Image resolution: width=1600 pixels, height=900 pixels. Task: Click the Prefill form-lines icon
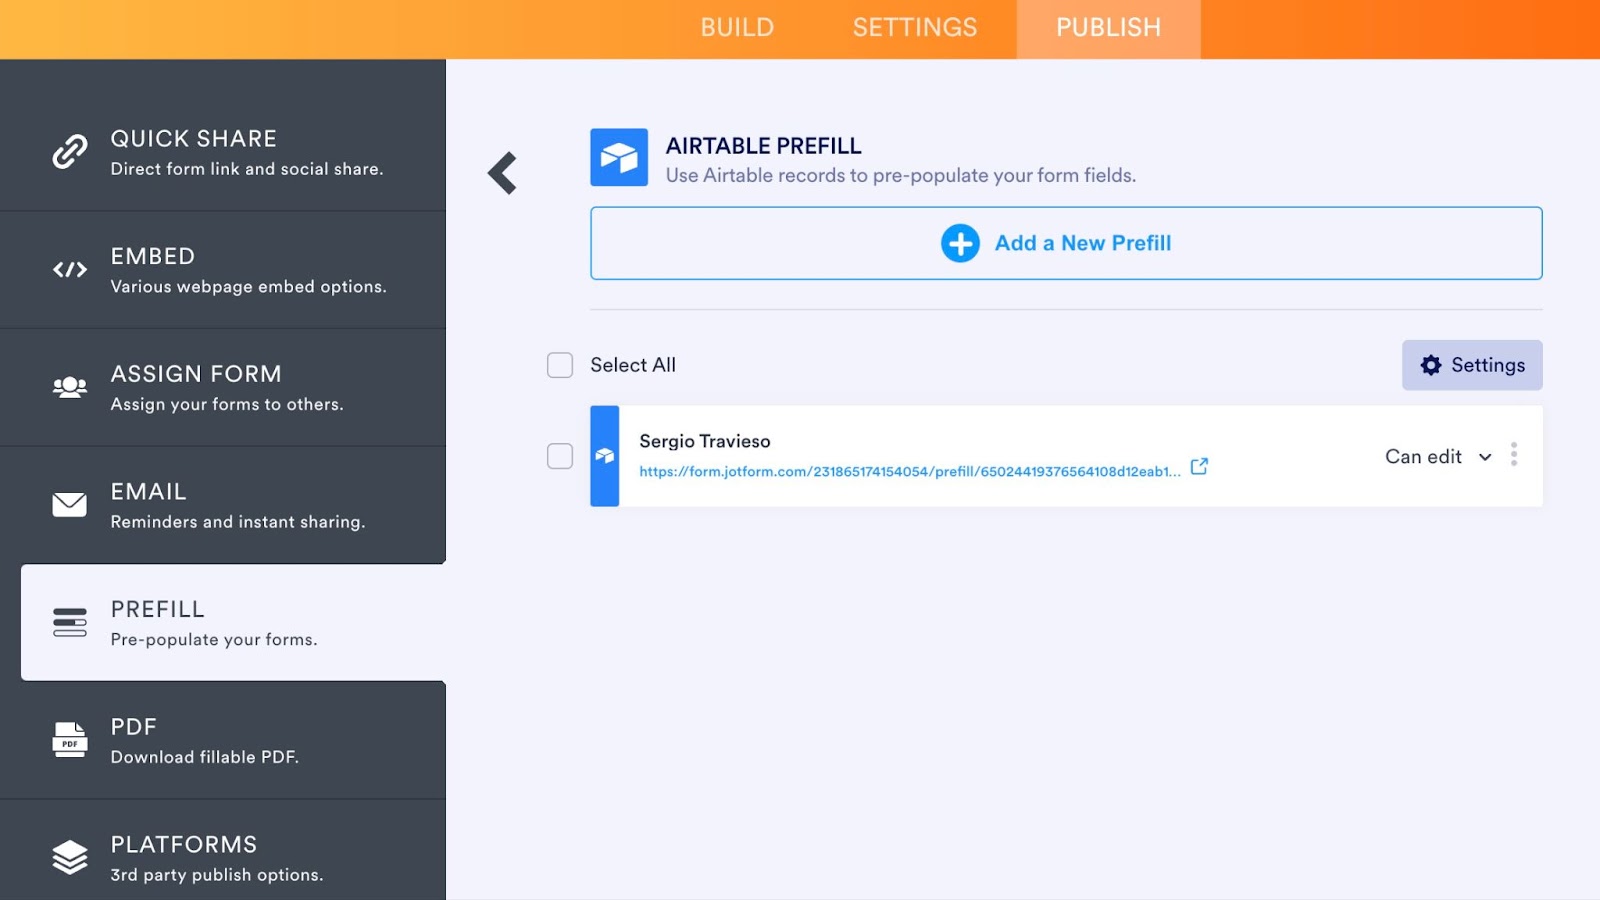(x=70, y=622)
